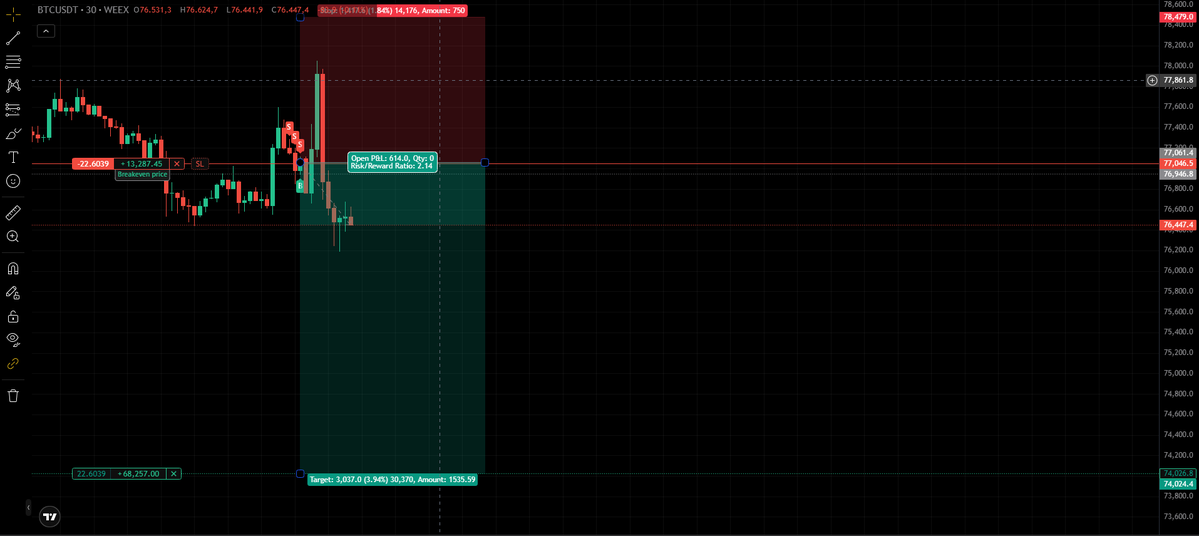Image resolution: width=1199 pixels, height=536 pixels.
Task: Click the Target 3,037.0 label
Action: pos(392,479)
